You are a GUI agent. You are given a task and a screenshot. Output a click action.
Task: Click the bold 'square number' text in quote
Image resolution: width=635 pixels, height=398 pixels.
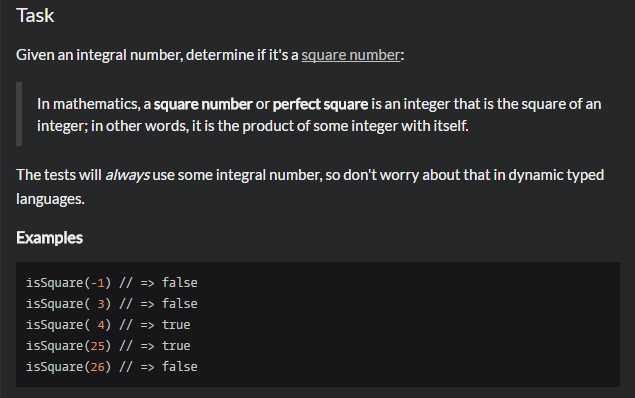pos(203,104)
